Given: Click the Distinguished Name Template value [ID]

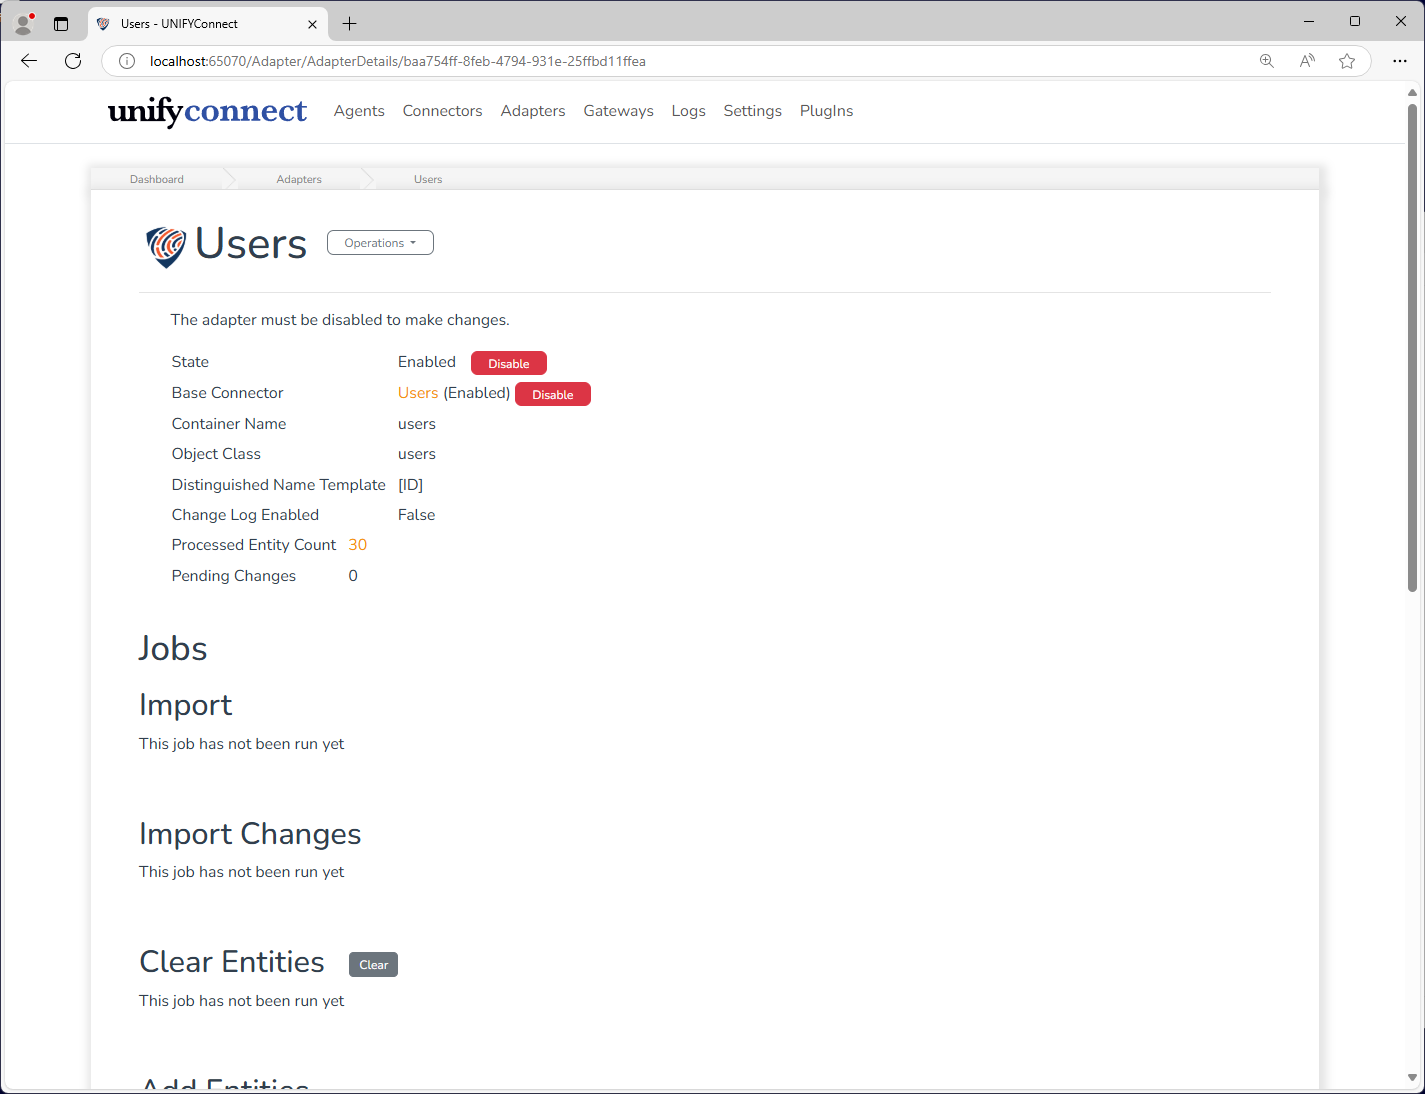Looking at the screenshot, I should coord(411,485).
